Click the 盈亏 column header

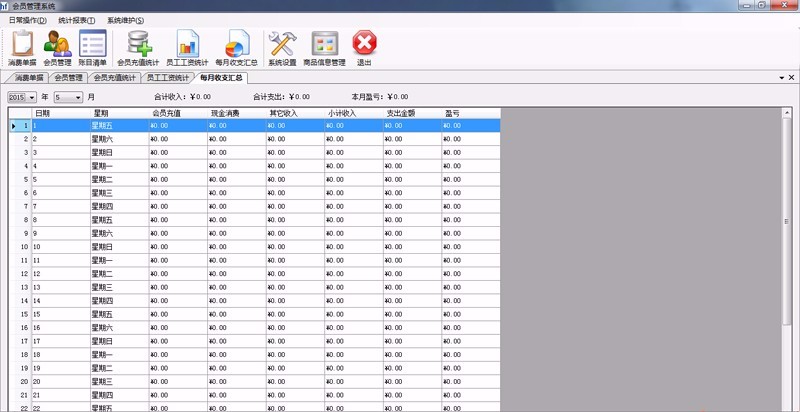point(471,113)
